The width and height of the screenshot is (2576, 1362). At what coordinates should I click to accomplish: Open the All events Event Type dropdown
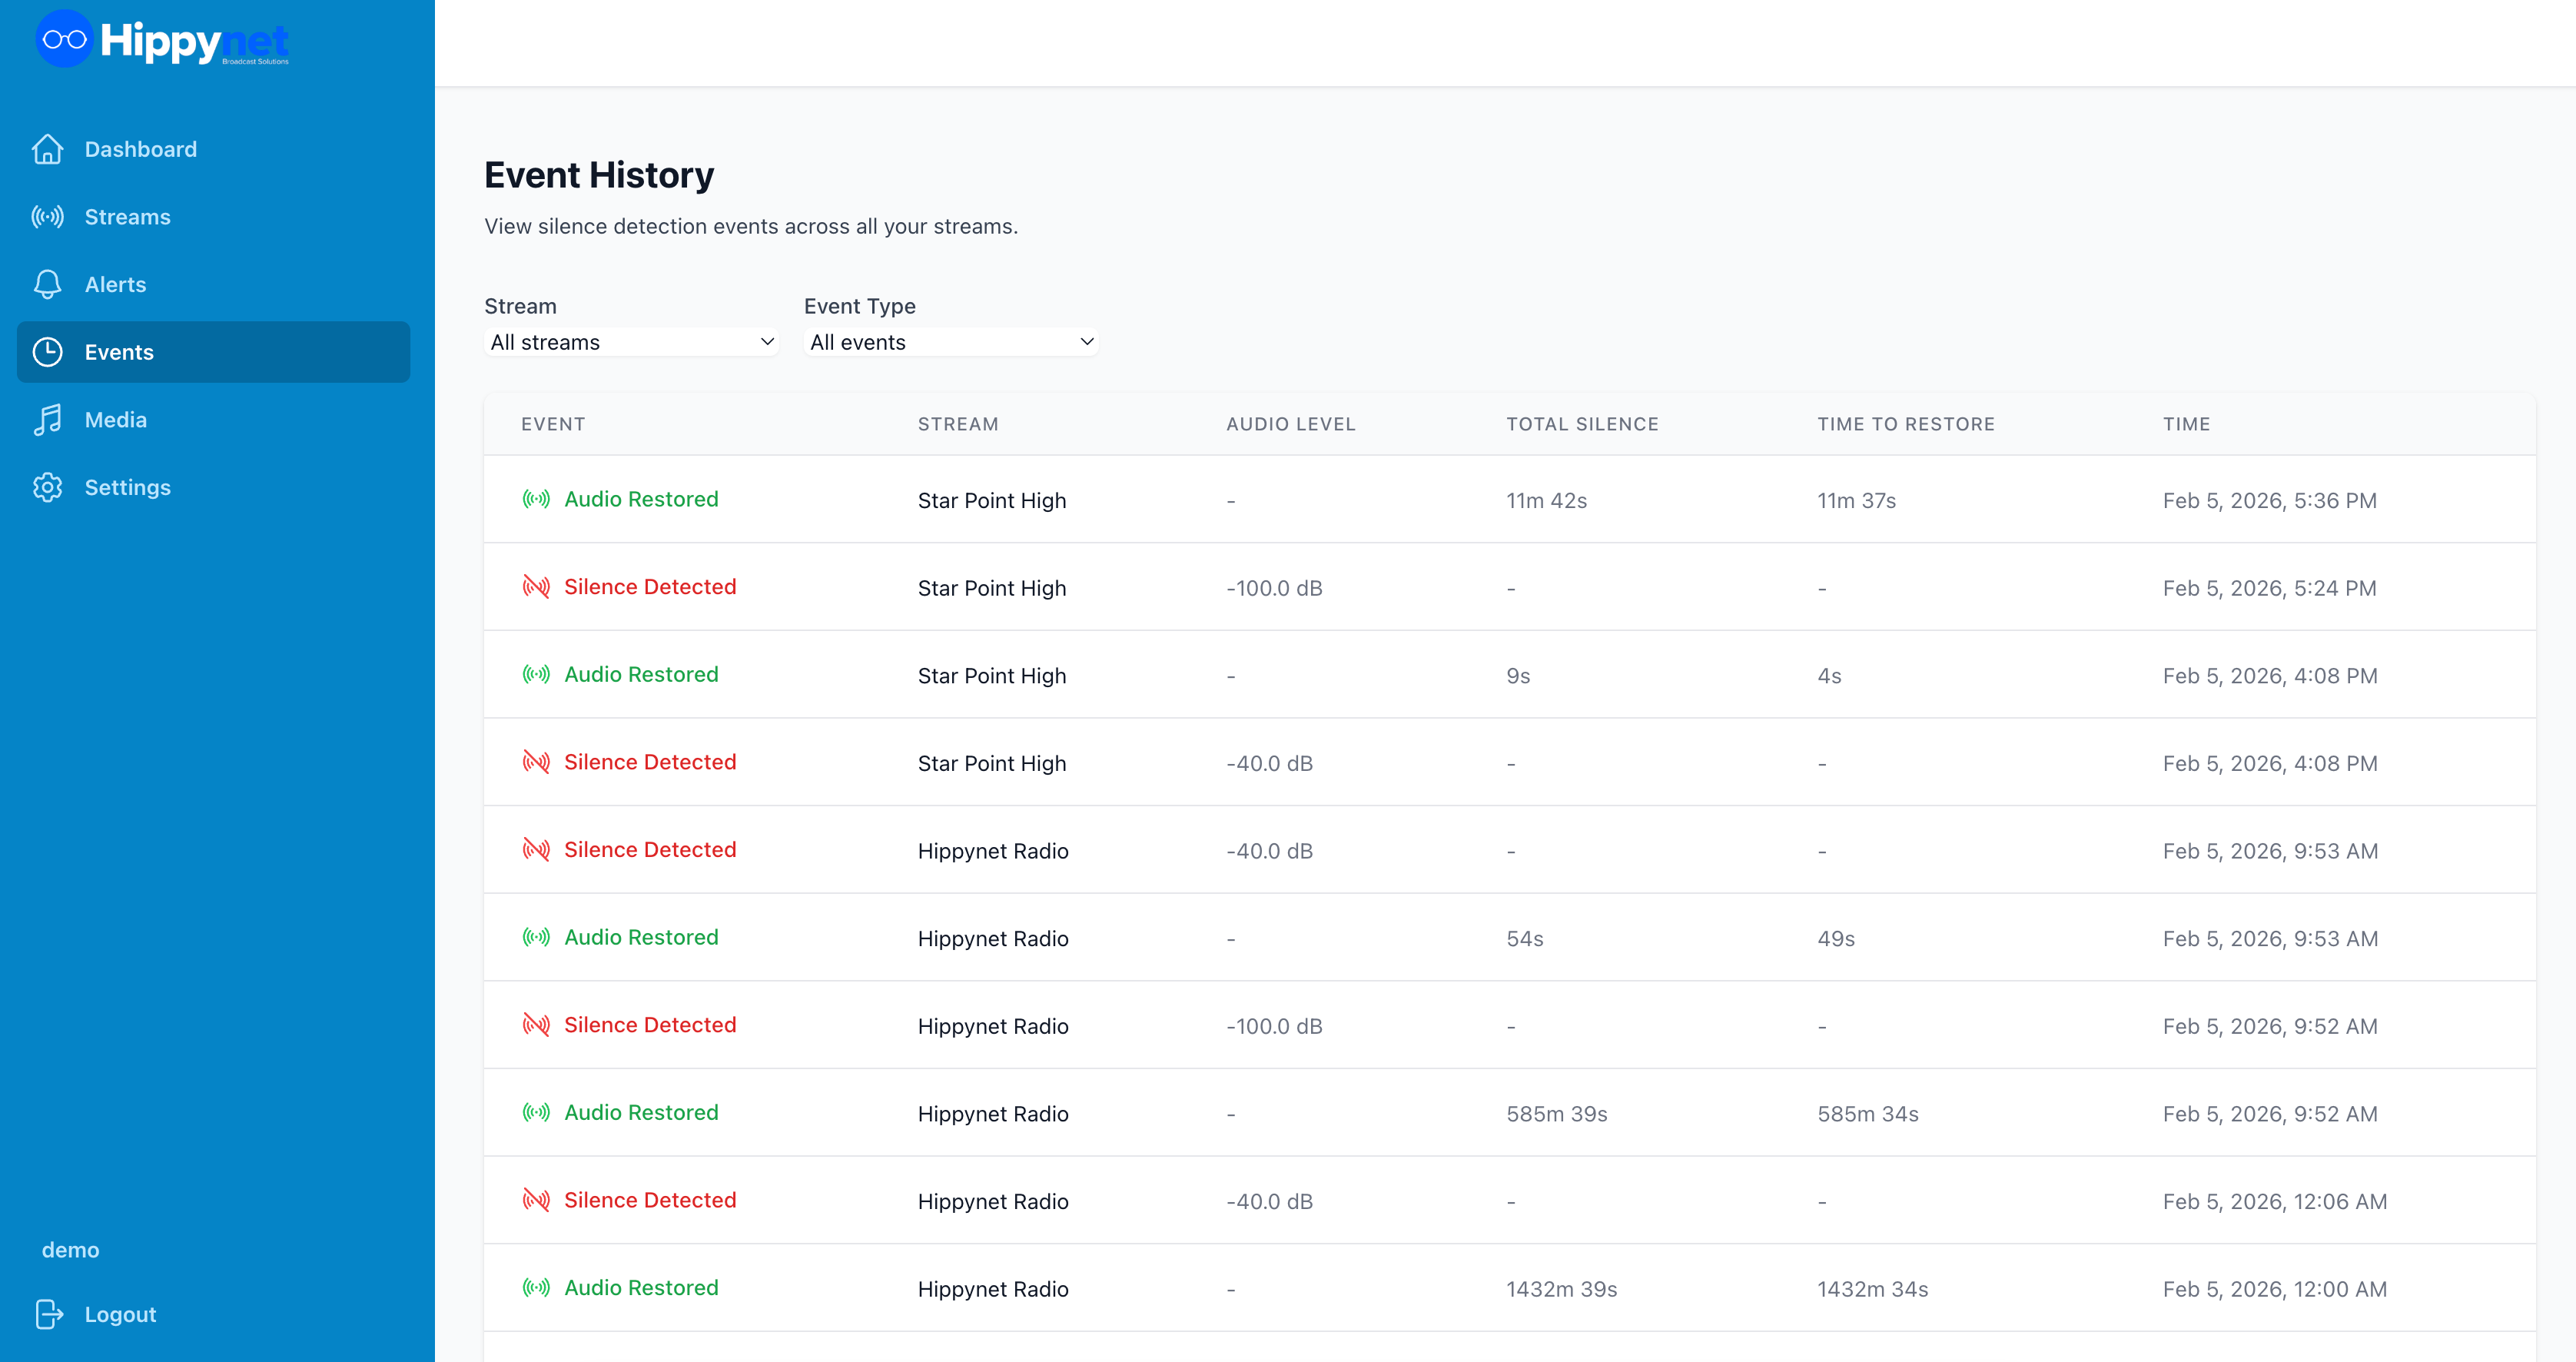coord(950,342)
